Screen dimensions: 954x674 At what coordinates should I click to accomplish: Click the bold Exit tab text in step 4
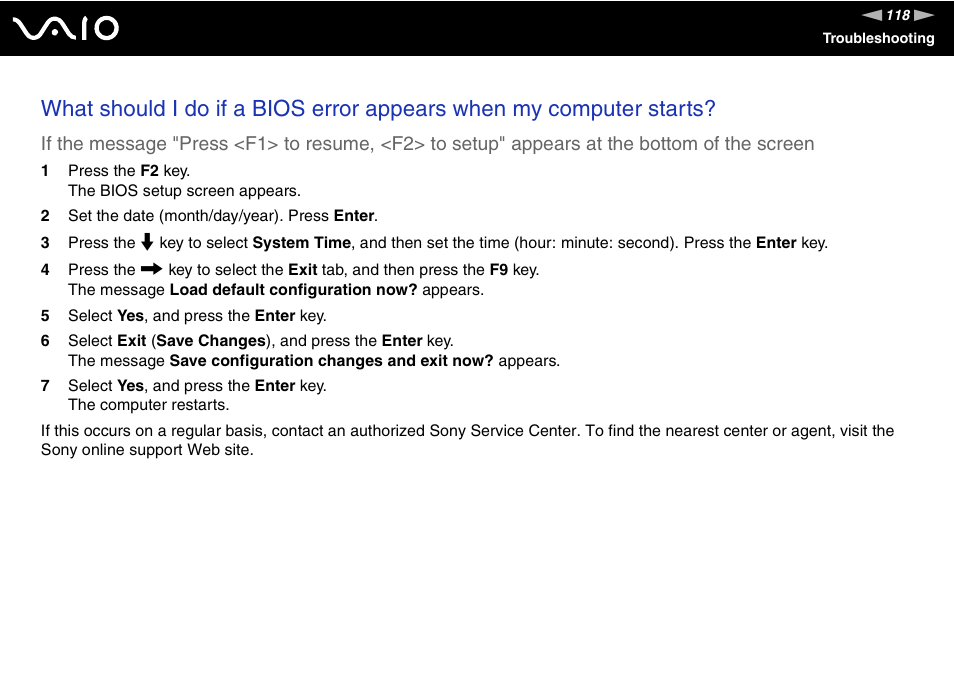tap(302, 269)
